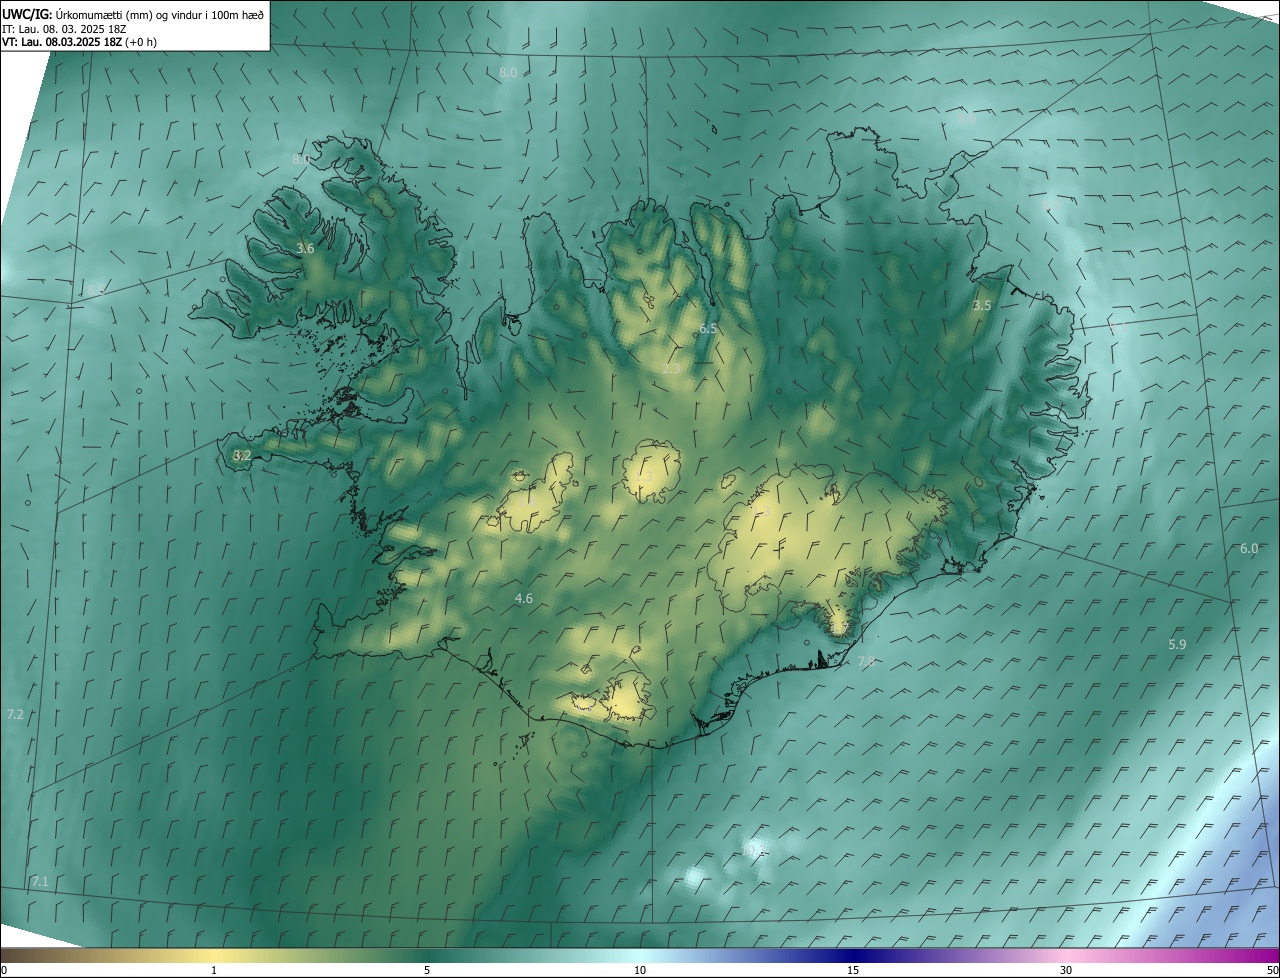Viewport: 1280px width, 978px height.
Task: Click the '3.5' value in east Iceland
Action: pyautogui.click(x=982, y=305)
